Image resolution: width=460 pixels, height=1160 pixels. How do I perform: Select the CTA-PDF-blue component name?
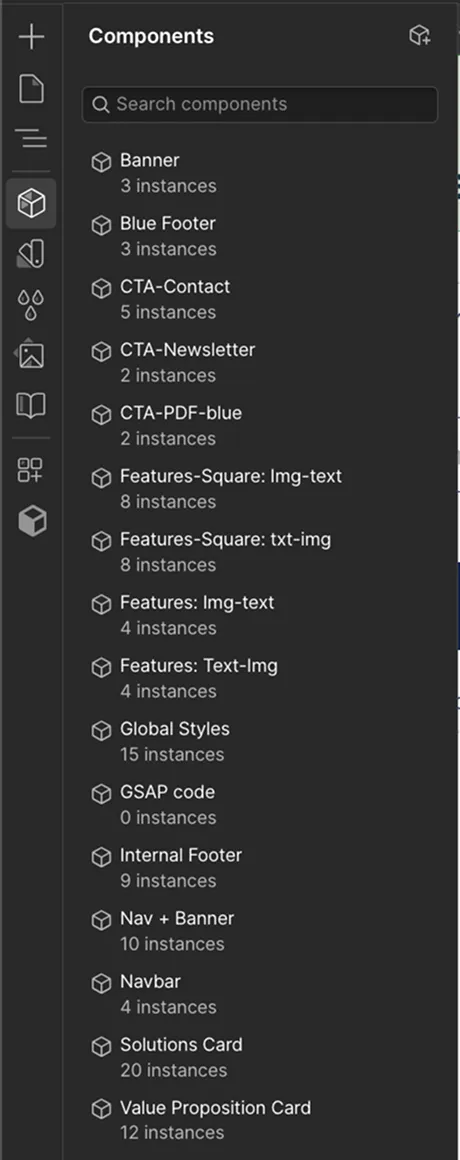(x=181, y=413)
